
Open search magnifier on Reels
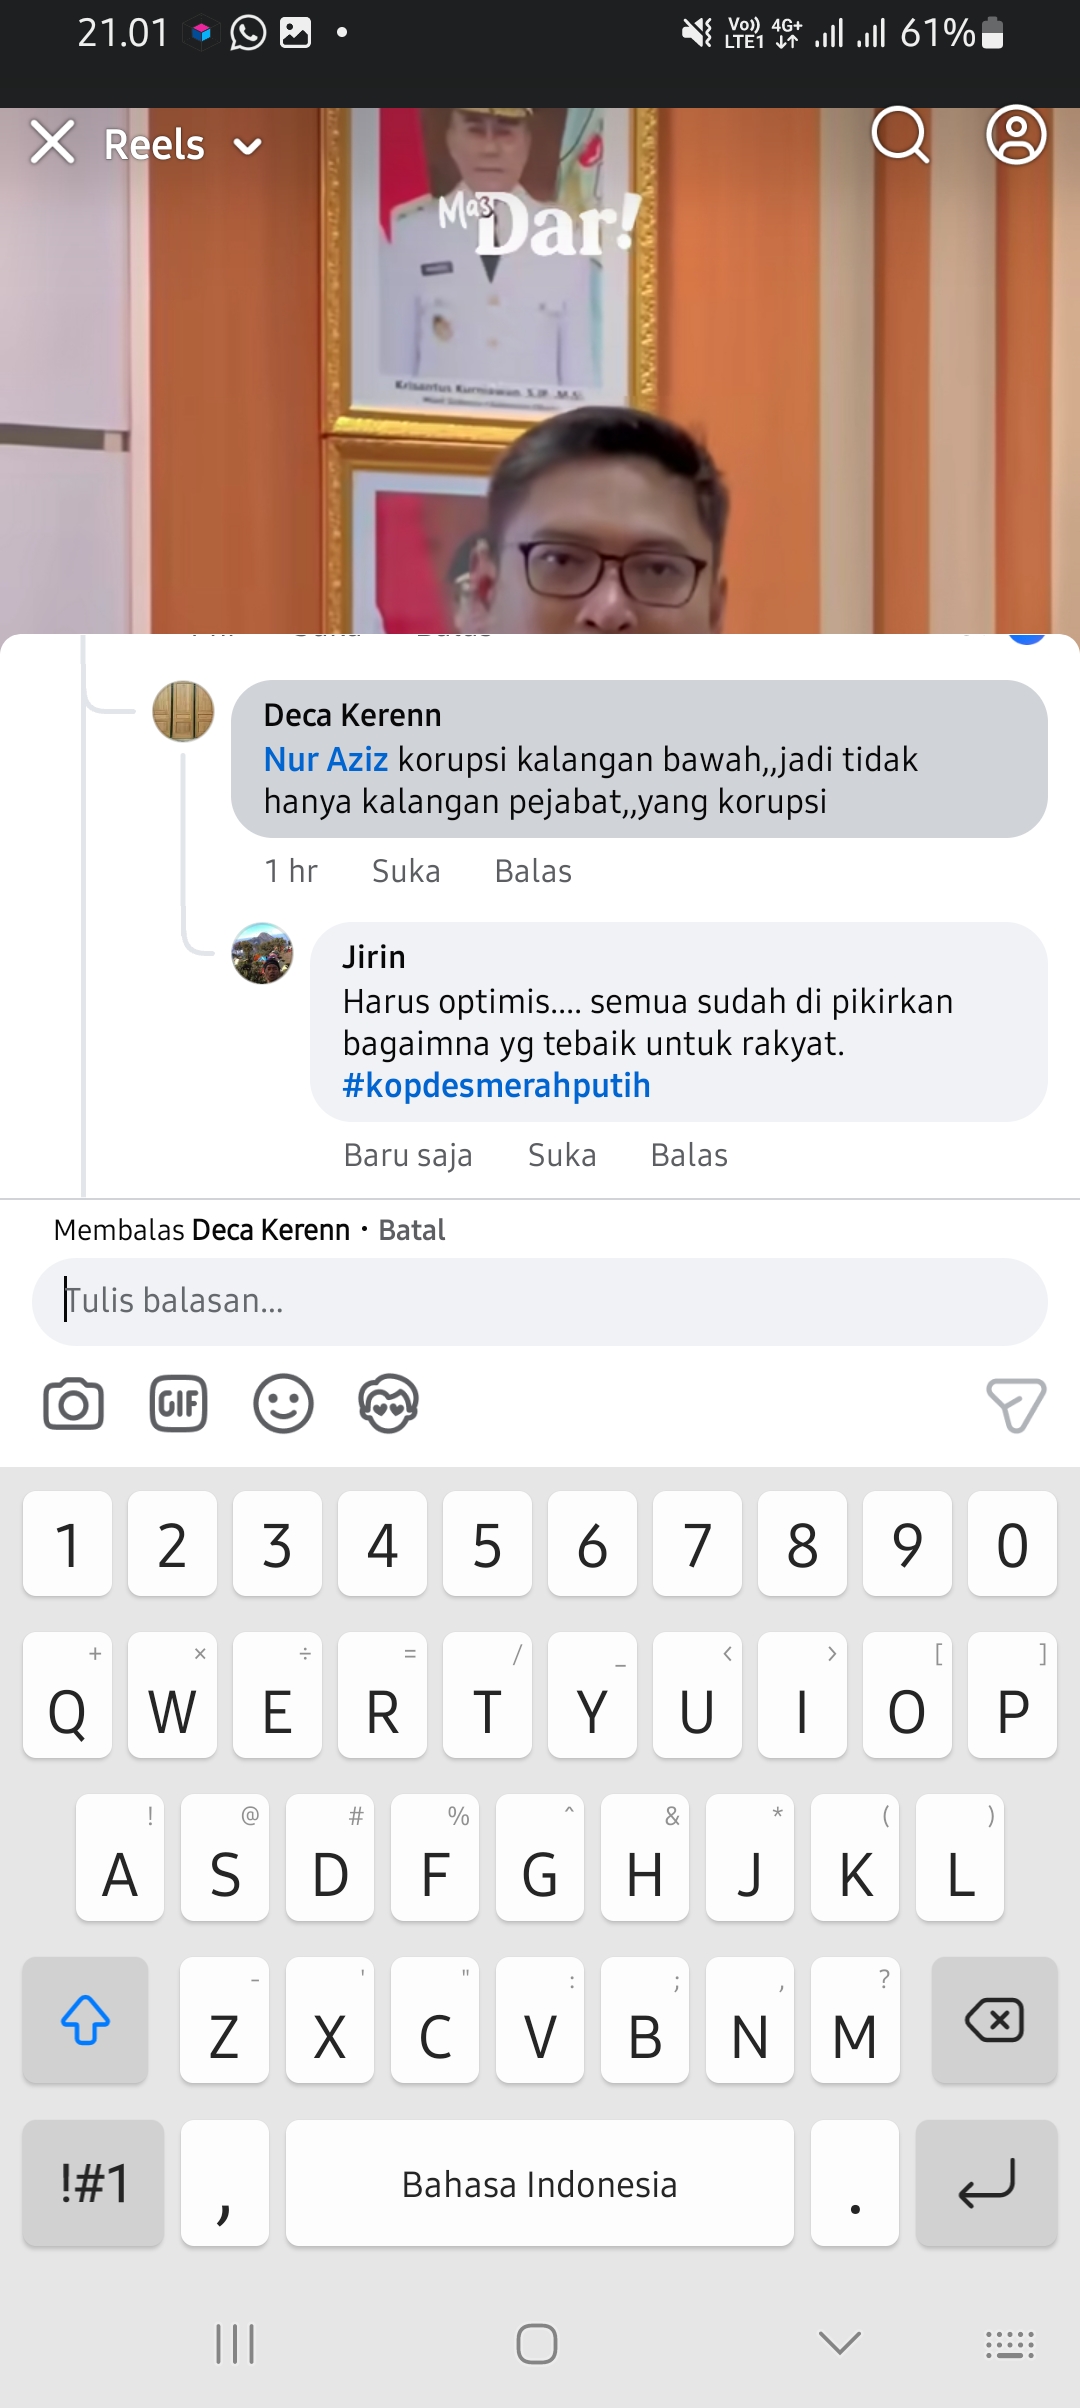[x=900, y=135]
